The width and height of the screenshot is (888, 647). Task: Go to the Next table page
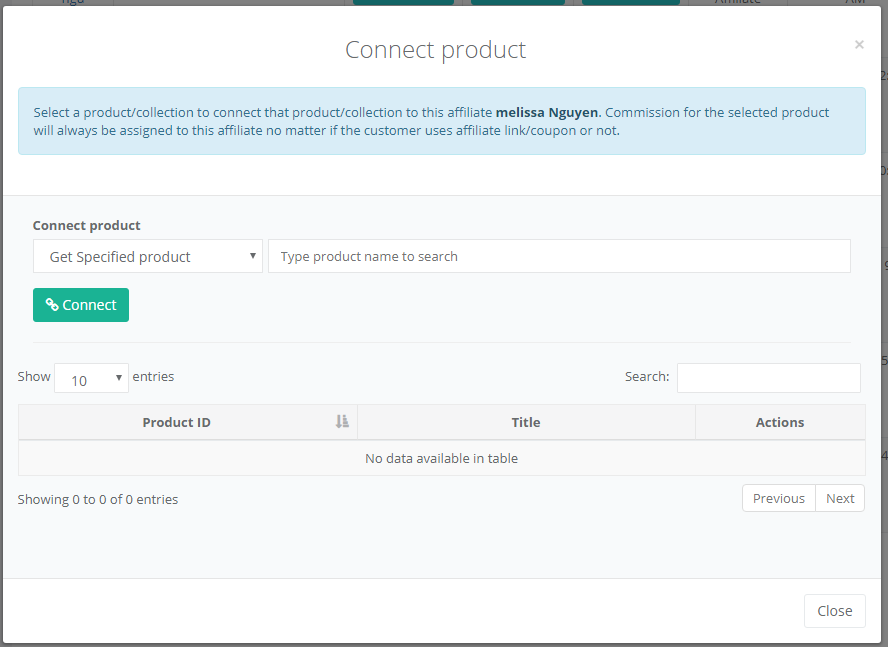[840, 498]
